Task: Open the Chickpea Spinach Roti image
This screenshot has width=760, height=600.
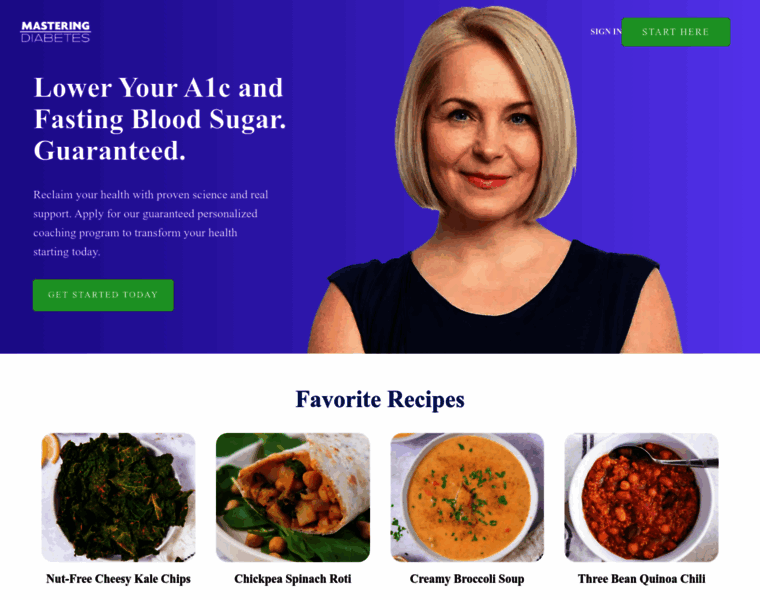Action: click(x=293, y=497)
